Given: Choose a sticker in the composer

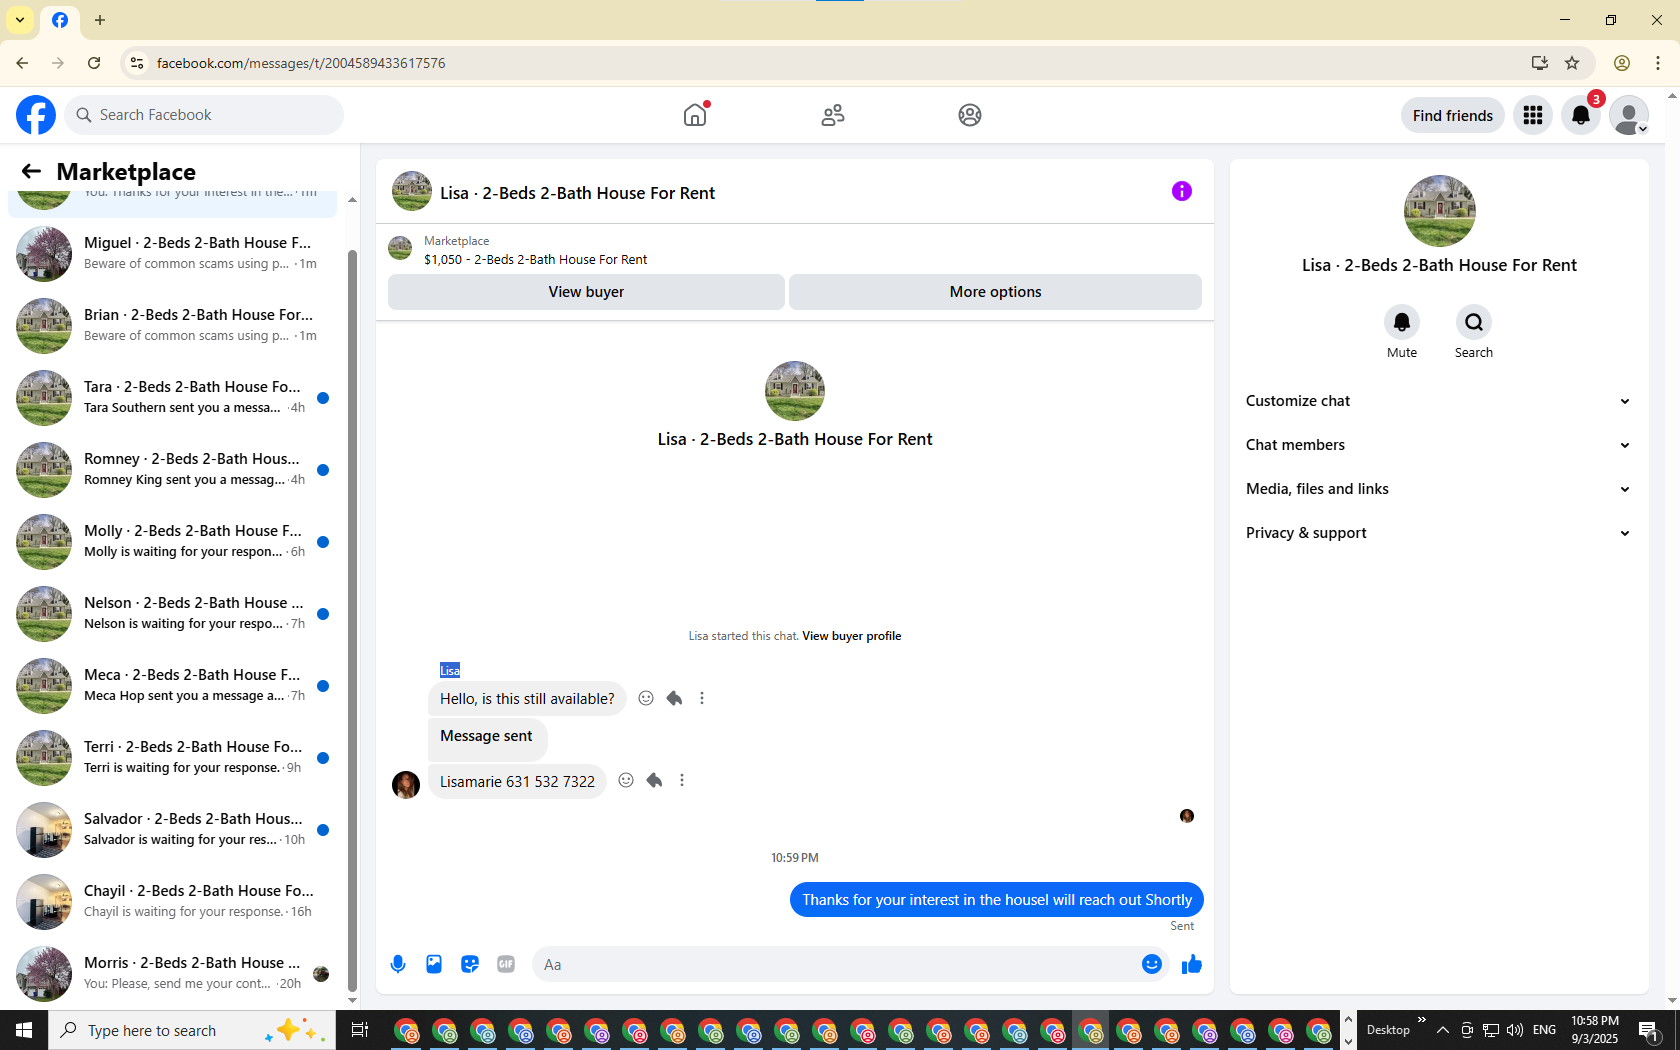Looking at the screenshot, I should tap(470, 964).
